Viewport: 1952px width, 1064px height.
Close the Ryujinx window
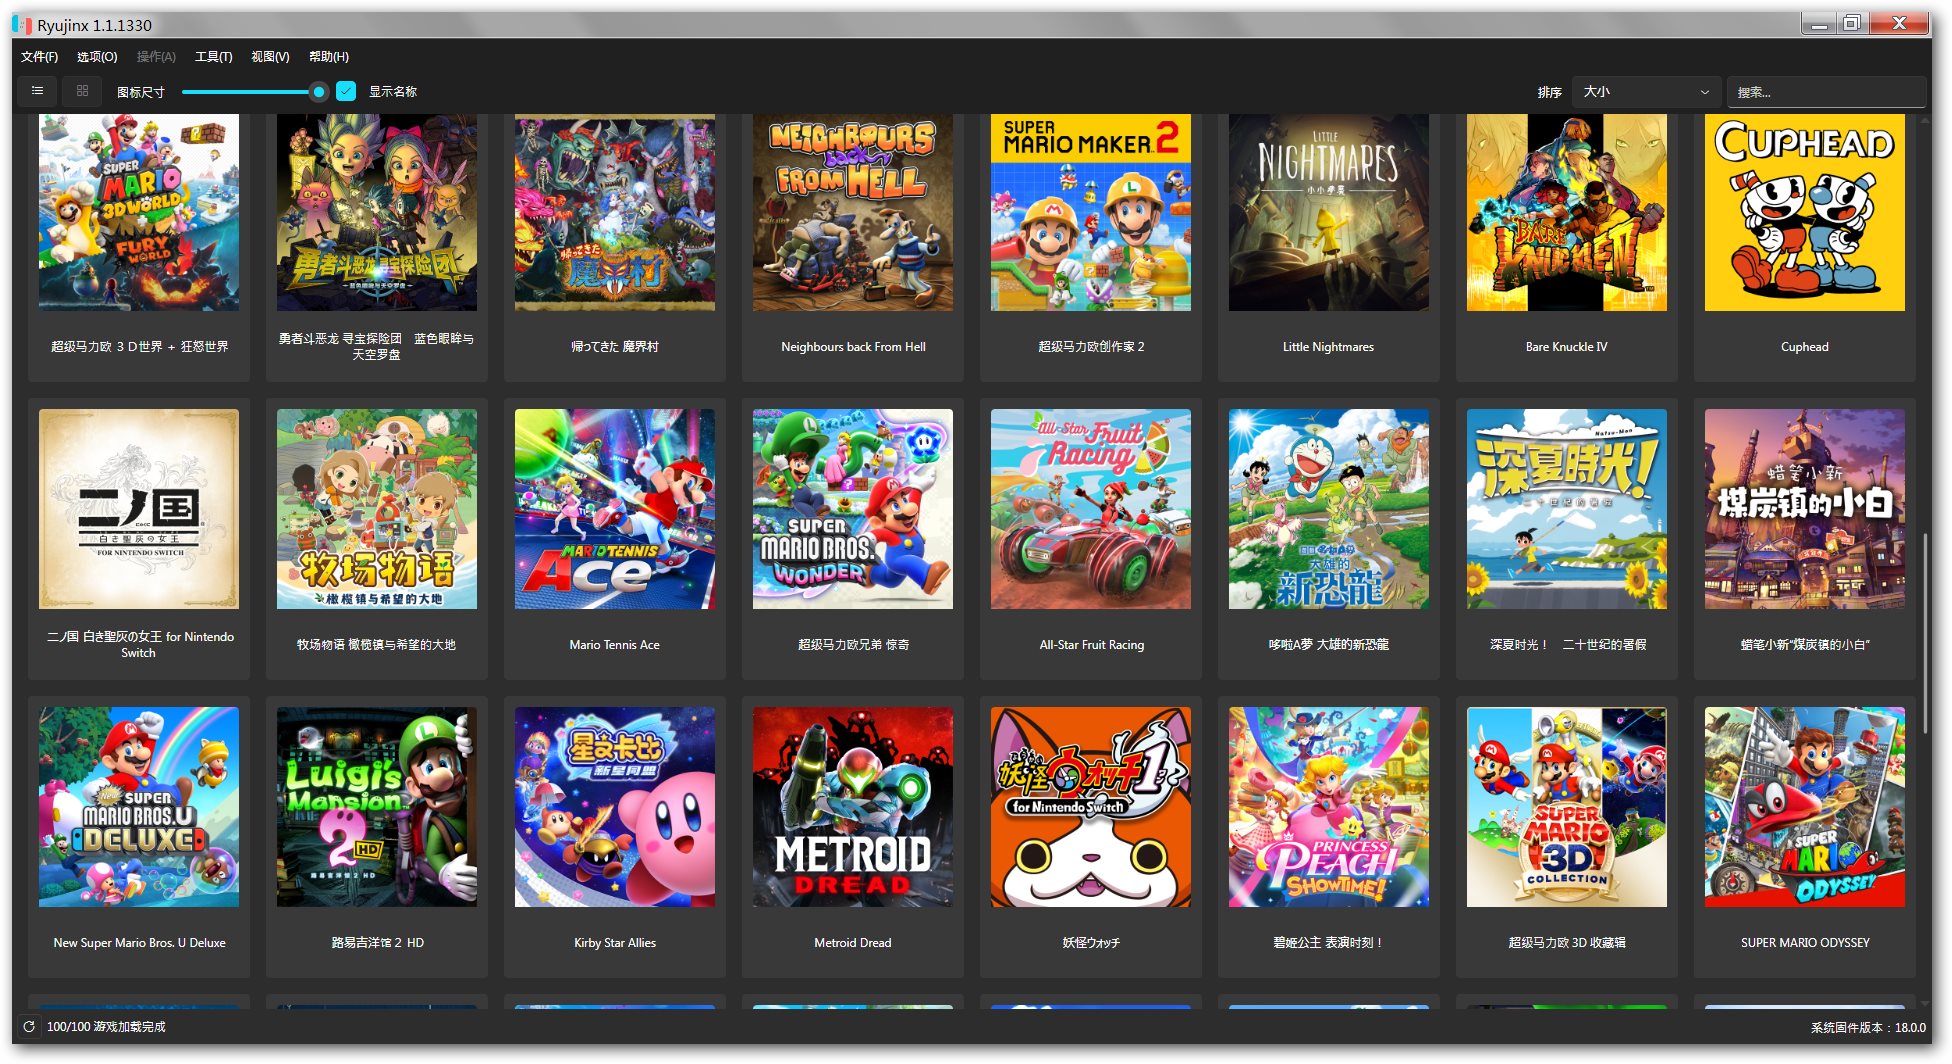click(x=1898, y=23)
